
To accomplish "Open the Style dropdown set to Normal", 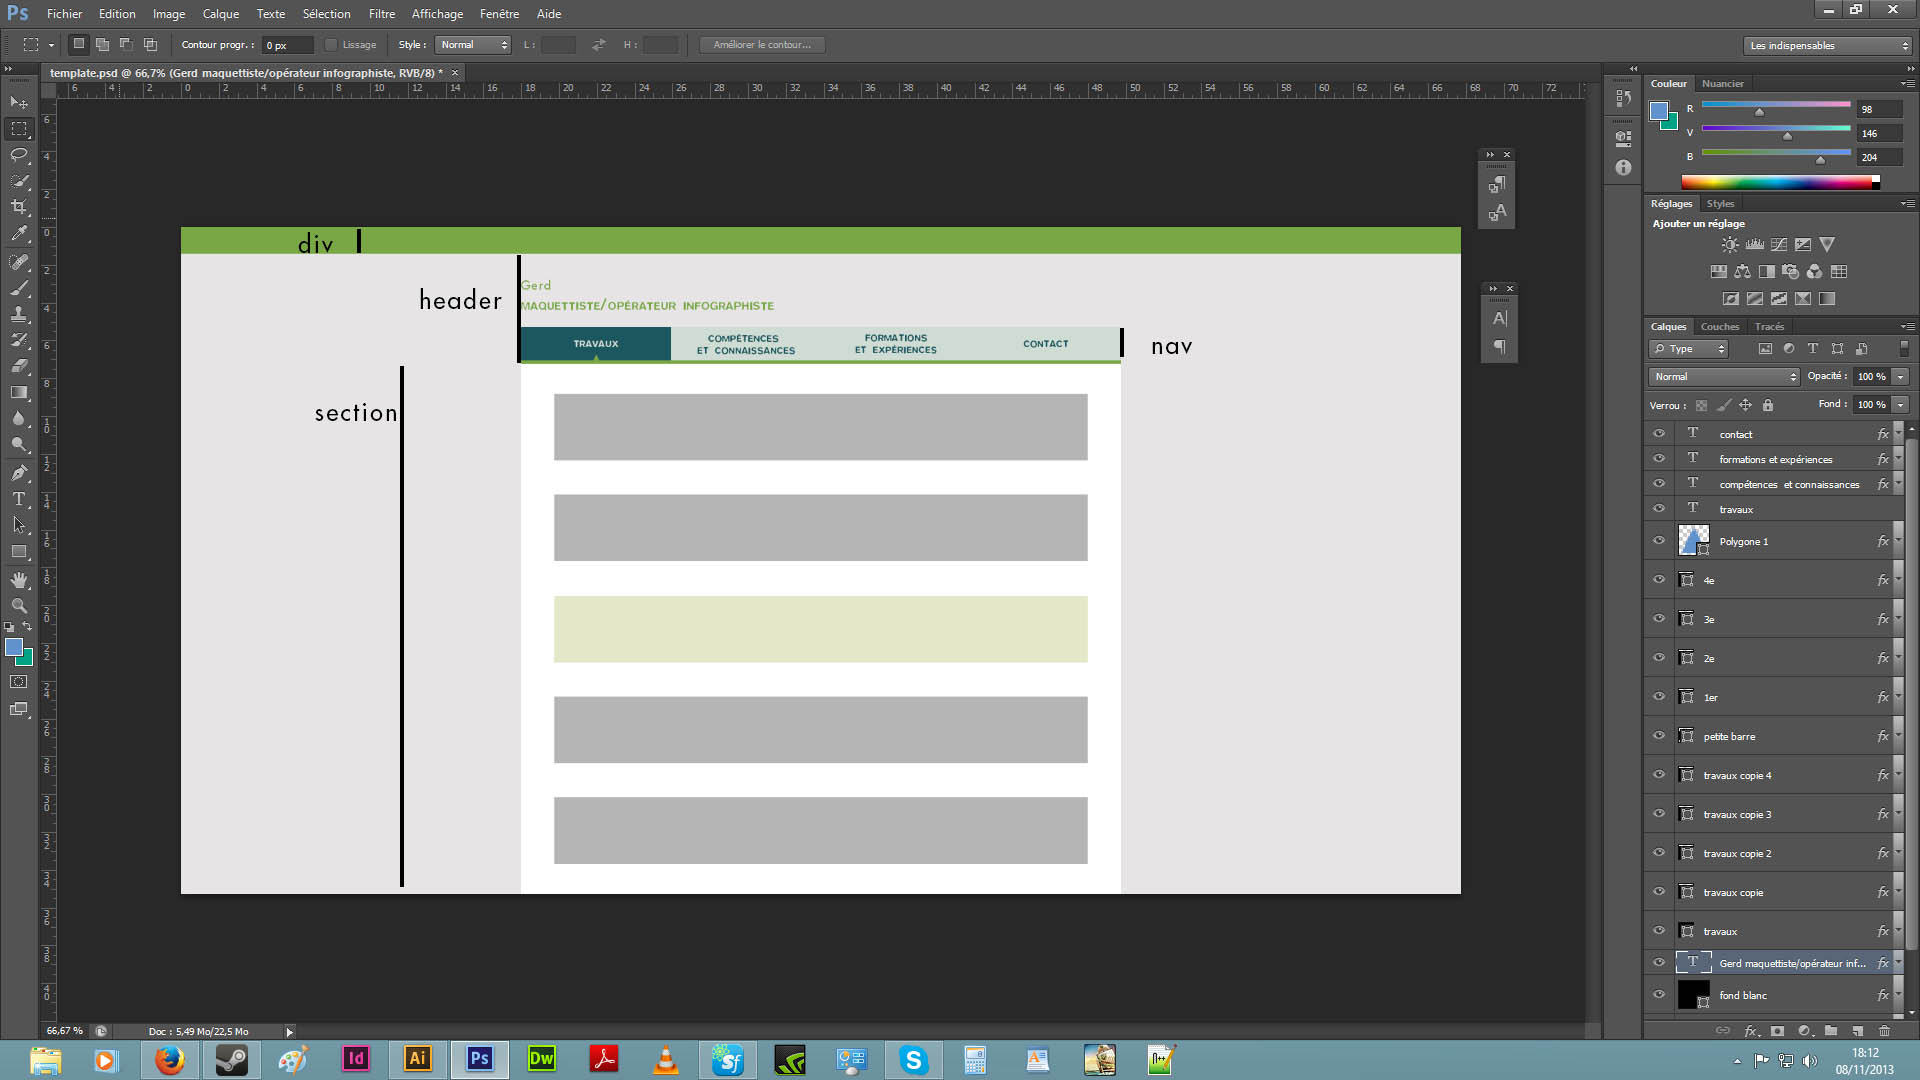I will [473, 45].
